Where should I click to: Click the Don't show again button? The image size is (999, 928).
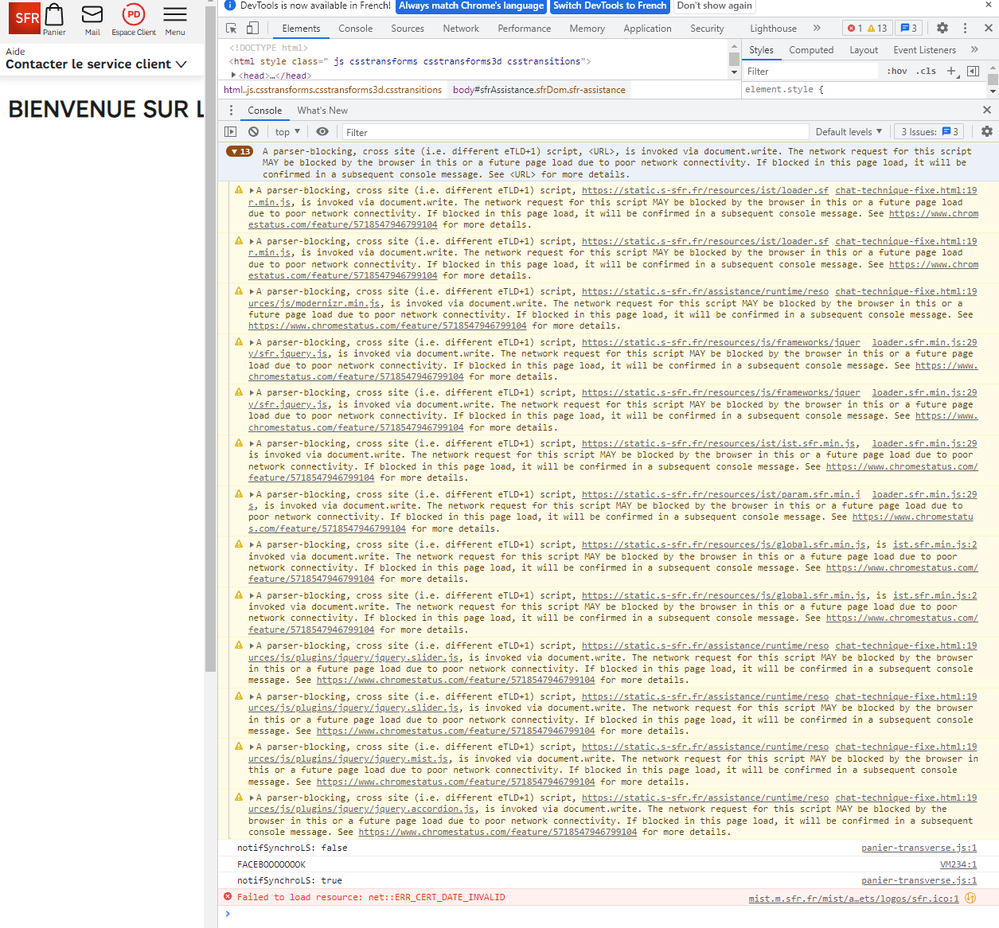point(715,6)
